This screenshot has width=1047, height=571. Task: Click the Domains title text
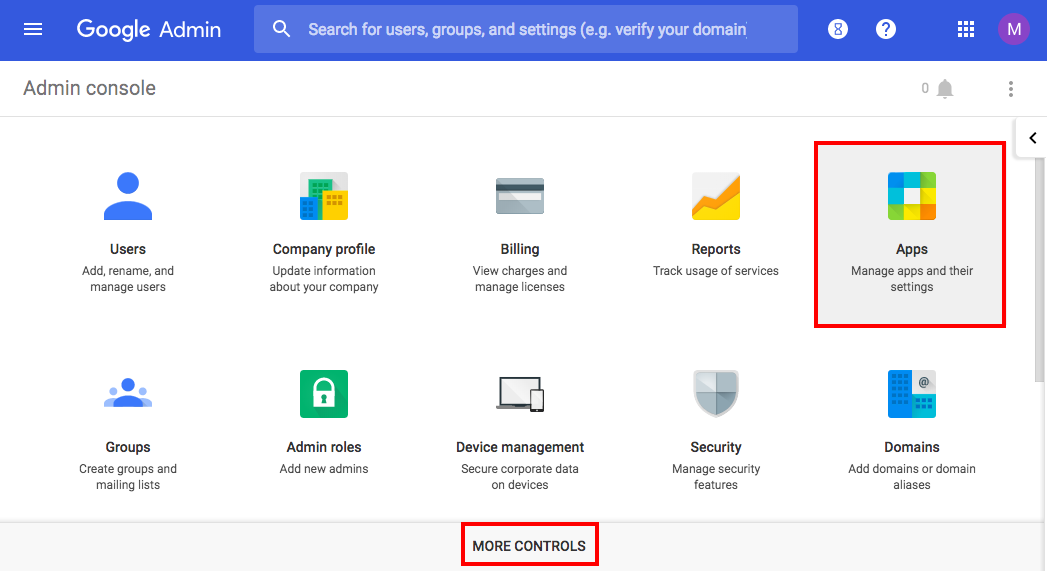point(911,447)
